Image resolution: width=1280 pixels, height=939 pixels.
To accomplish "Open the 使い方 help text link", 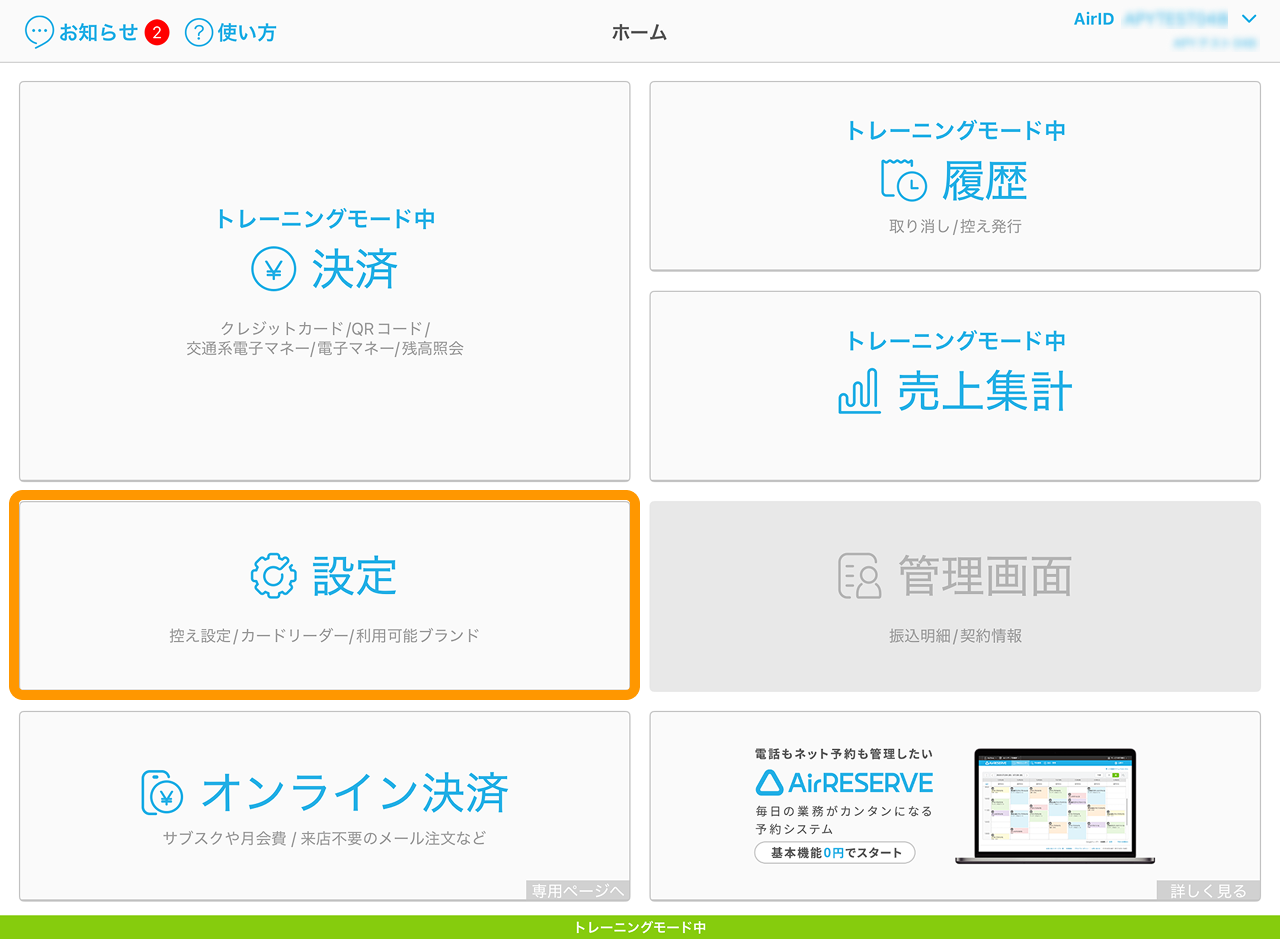I will click(246, 32).
